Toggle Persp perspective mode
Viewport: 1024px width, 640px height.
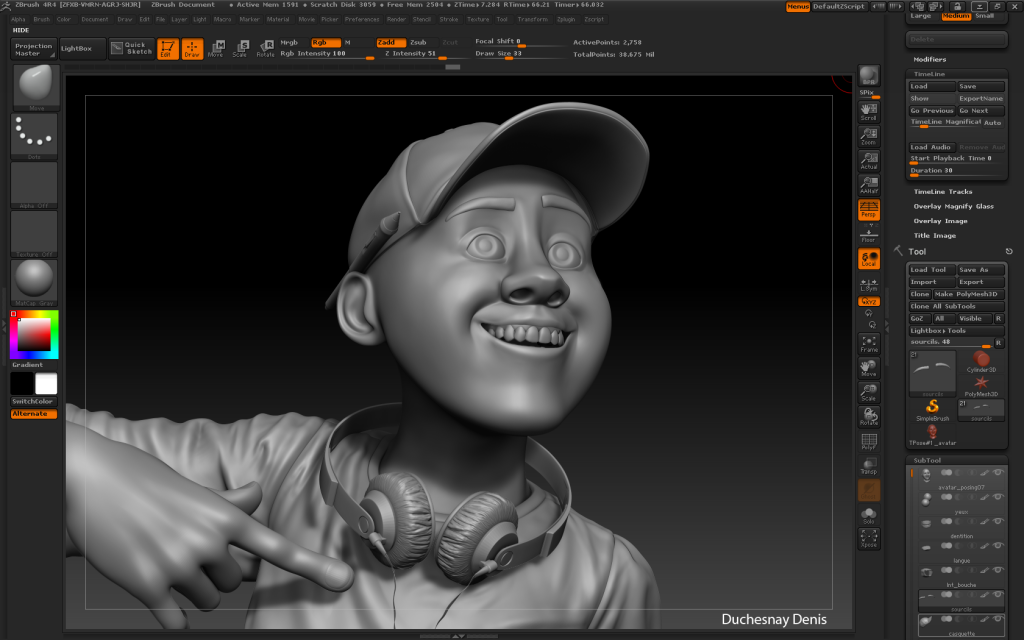[869, 209]
